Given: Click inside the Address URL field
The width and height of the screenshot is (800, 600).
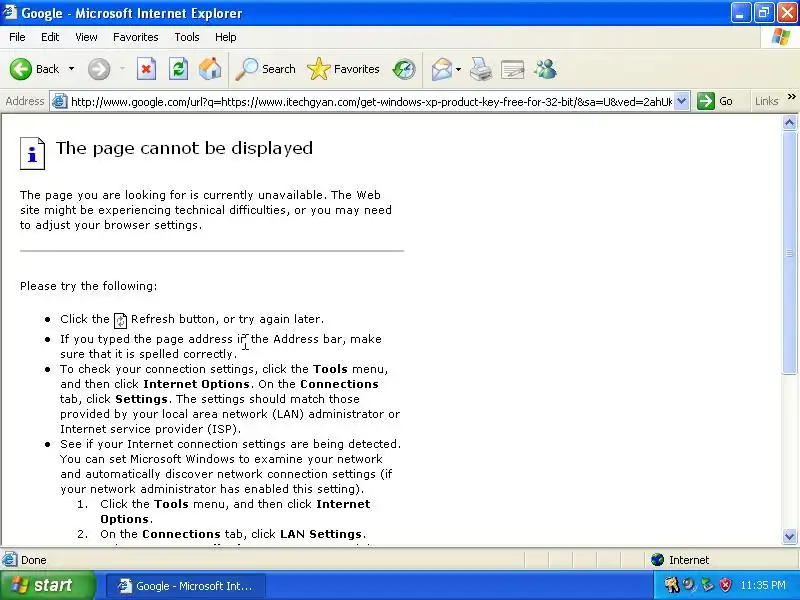Looking at the screenshot, I should (371, 102).
